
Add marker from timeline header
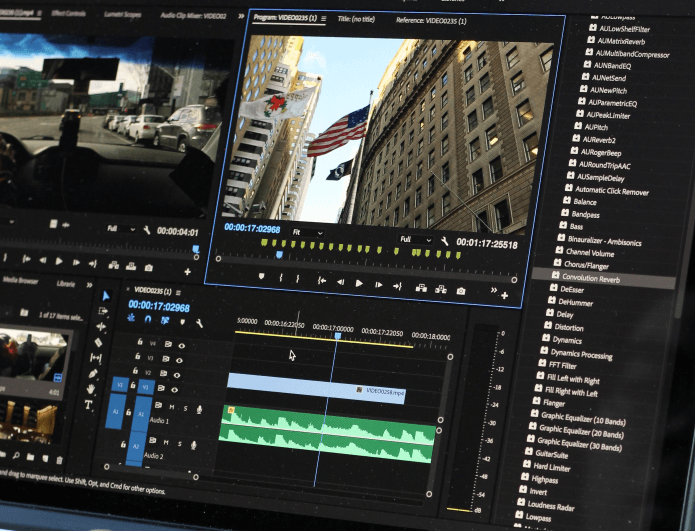pyautogui.click(x=182, y=322)
